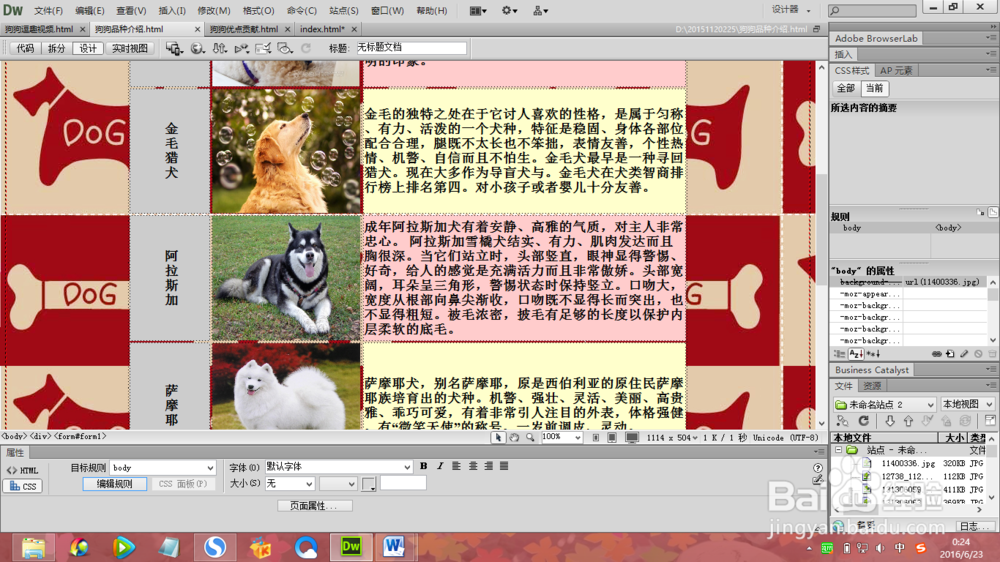Open the zoom level 100% dropdown
Image resolution: width=1000 pixels, height=562 pixels.
(x=562, y=438)
